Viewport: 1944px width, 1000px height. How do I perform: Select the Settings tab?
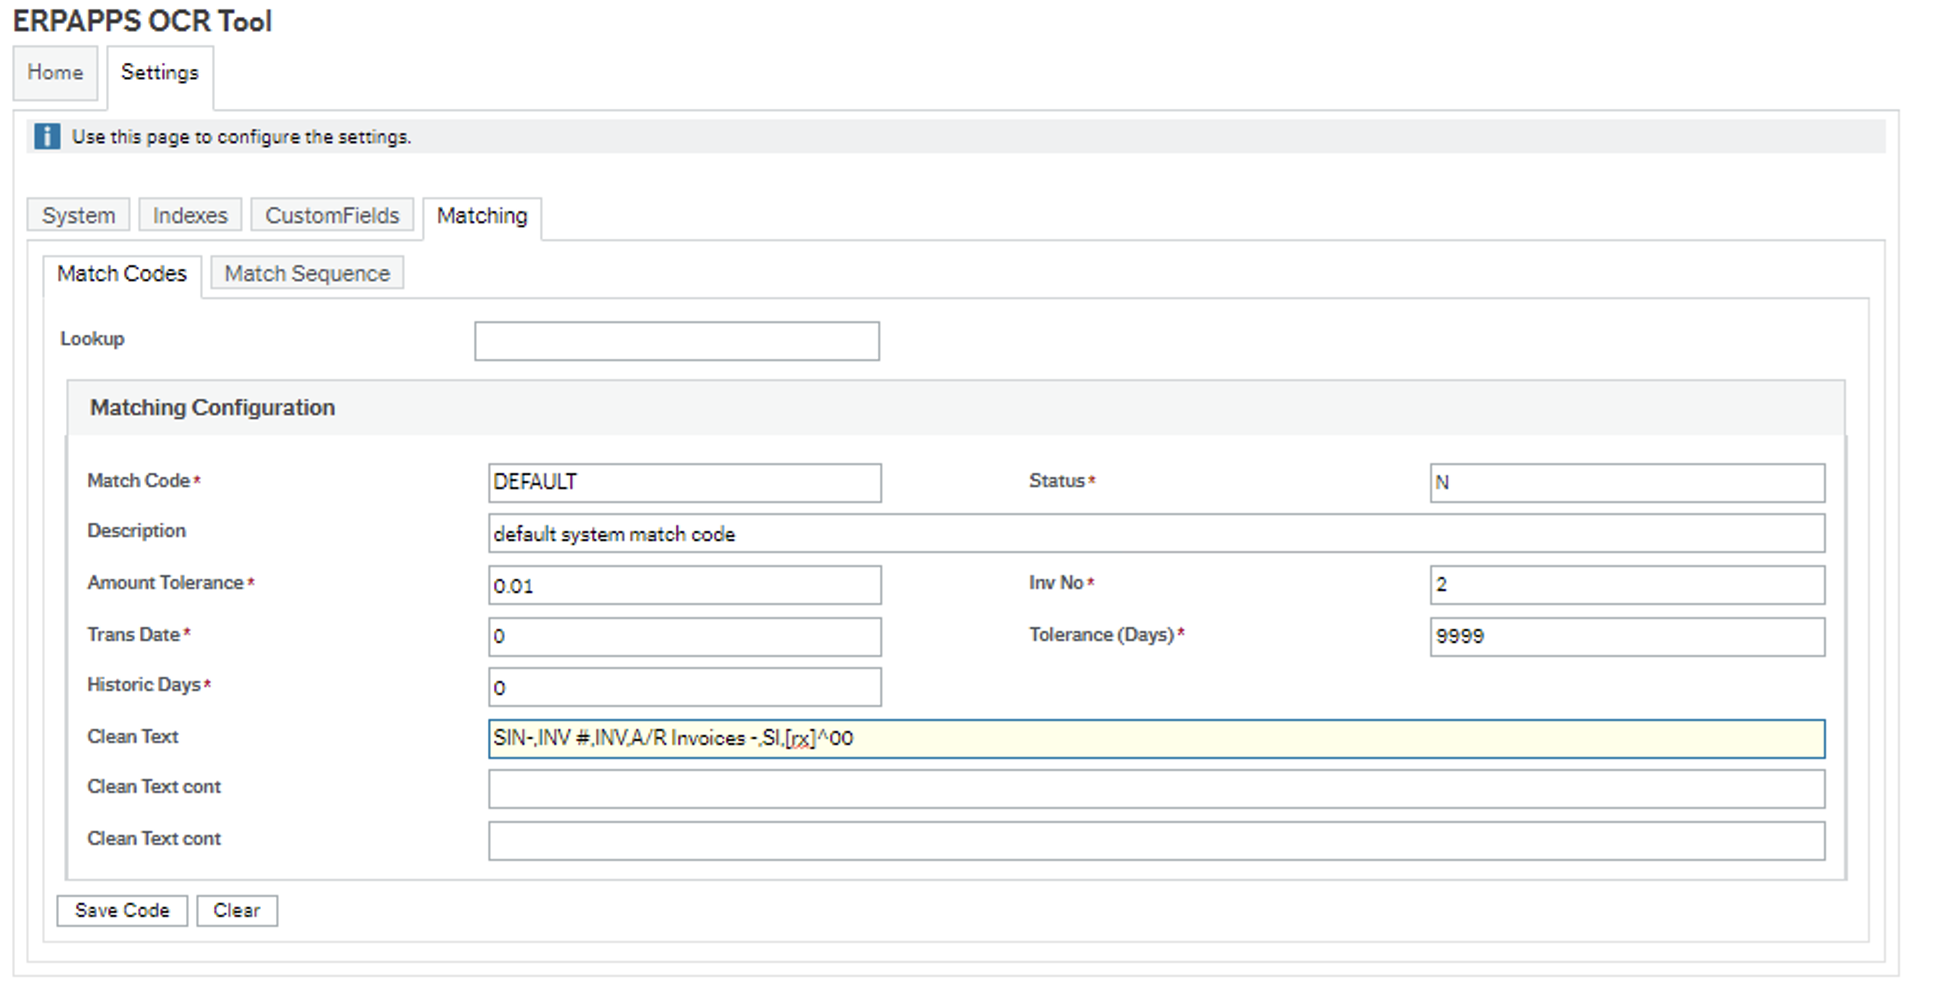click(160, 73)
